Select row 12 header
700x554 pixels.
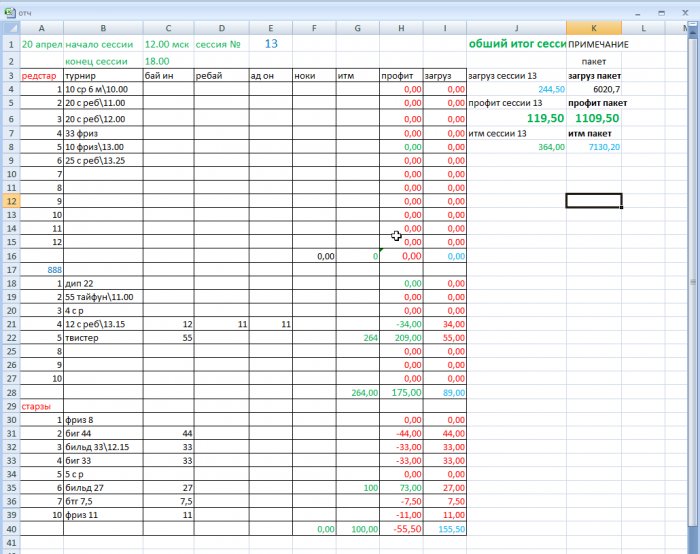12,201
